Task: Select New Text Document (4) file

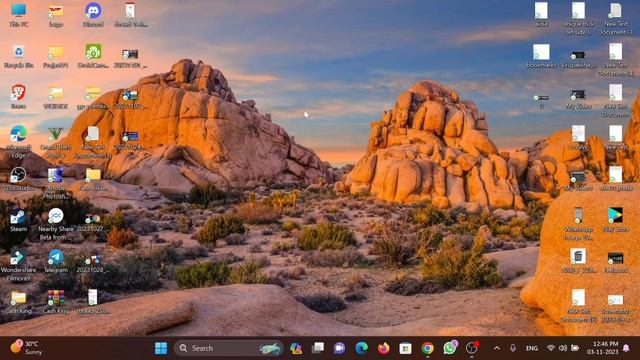Action: 616,60
